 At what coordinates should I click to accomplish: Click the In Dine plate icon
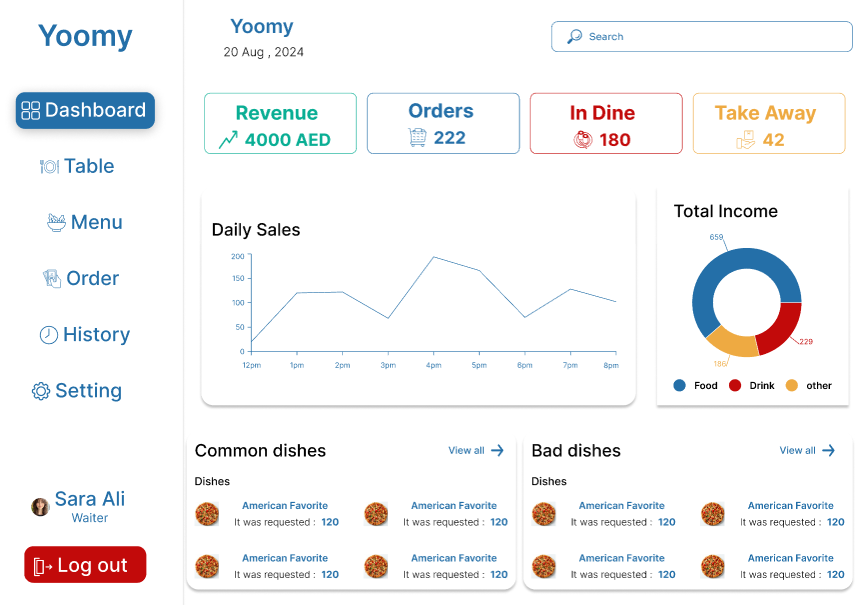583,140
